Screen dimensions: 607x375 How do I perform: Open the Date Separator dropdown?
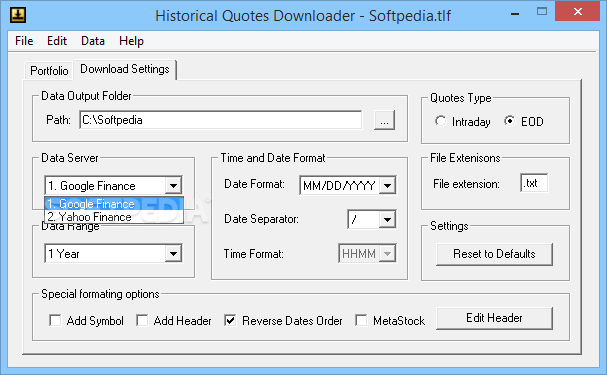click(x=387, y=220)
